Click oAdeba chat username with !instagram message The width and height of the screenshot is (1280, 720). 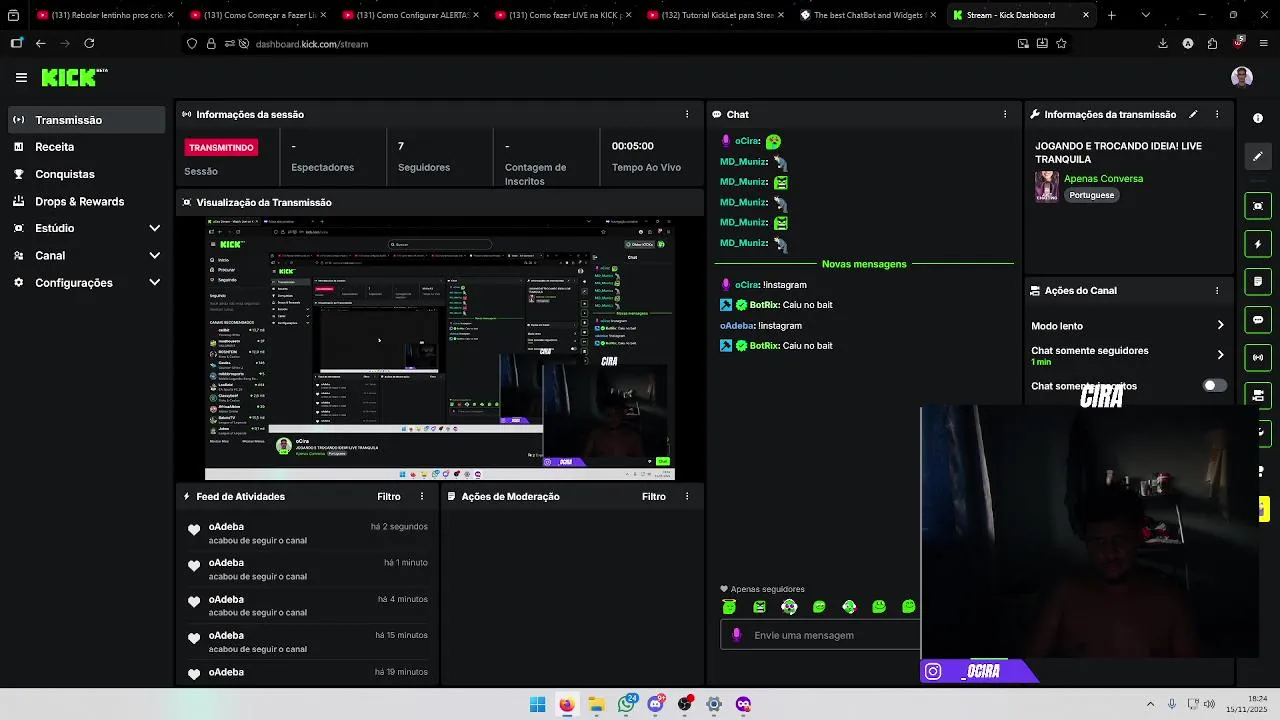737,325
